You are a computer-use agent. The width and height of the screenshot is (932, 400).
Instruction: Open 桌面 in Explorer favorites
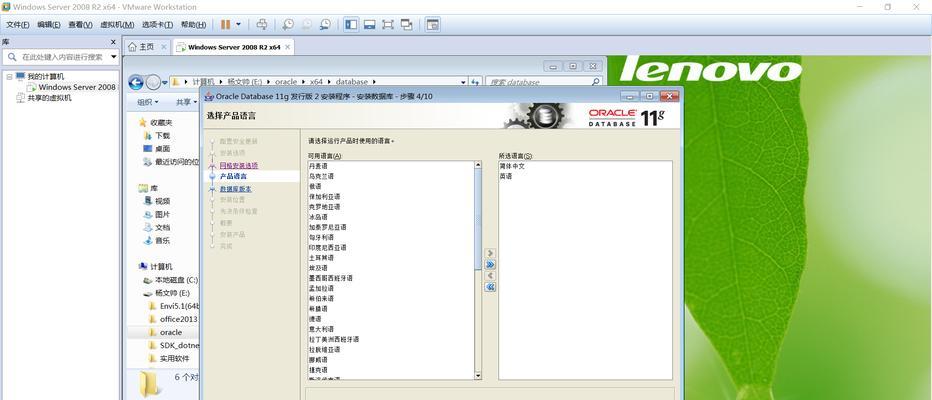click(162, 149)
